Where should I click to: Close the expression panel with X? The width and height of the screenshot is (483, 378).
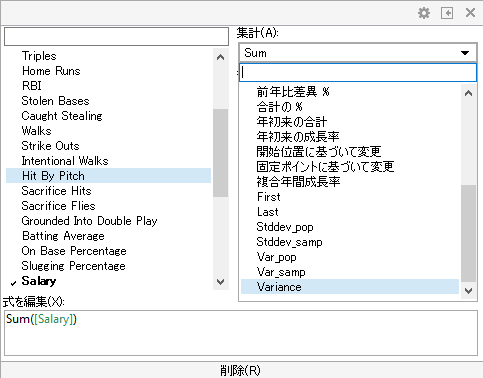pyautogui.click(x=470, y=13)
